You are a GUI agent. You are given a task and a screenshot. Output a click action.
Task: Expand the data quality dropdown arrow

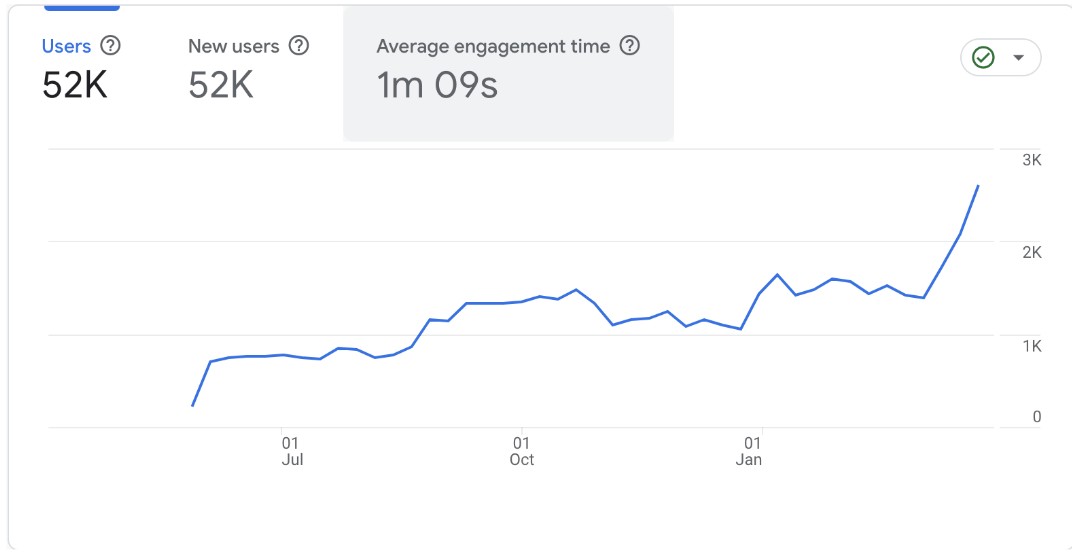(1018, 57)
